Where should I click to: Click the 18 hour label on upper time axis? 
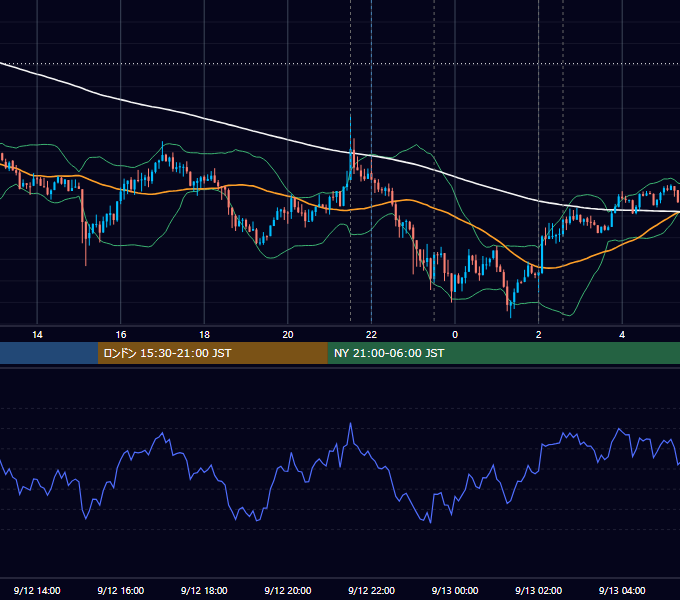(x=204, y=335)
